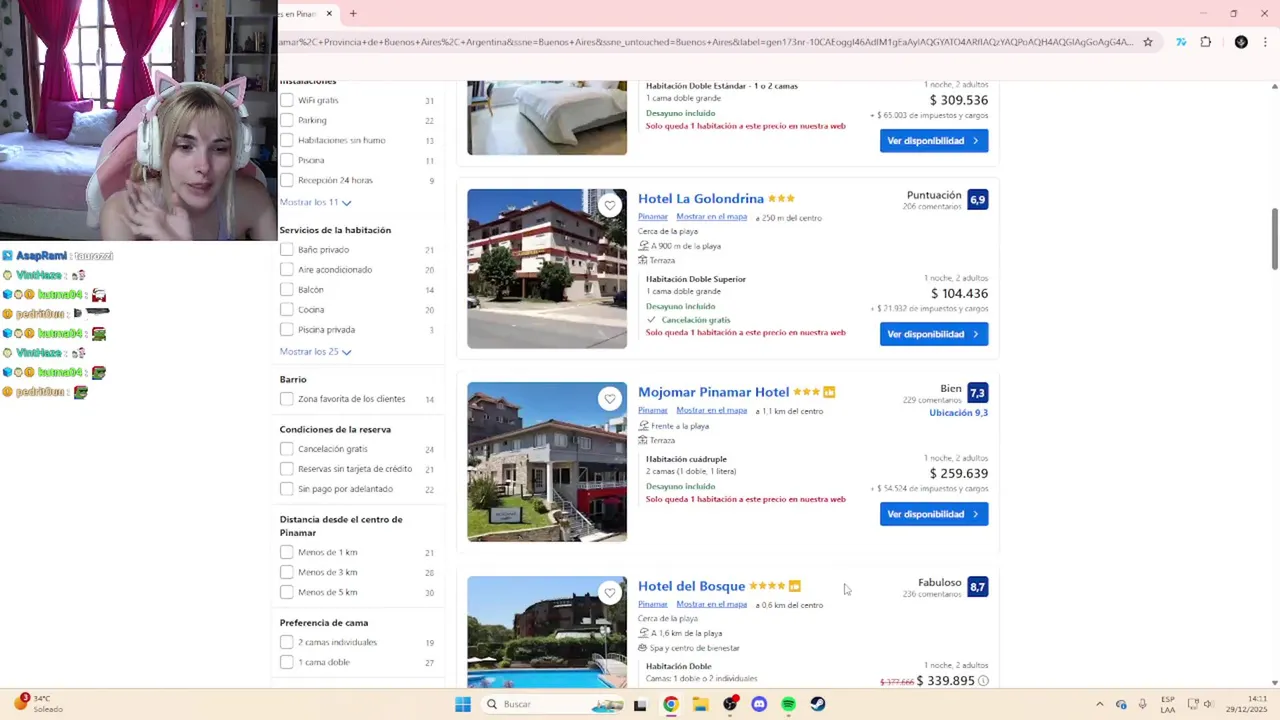Save Hotel del Bosque with heart icon
Image resolution: width=1280 pixels, height=720 pixels.
[610, 593]
